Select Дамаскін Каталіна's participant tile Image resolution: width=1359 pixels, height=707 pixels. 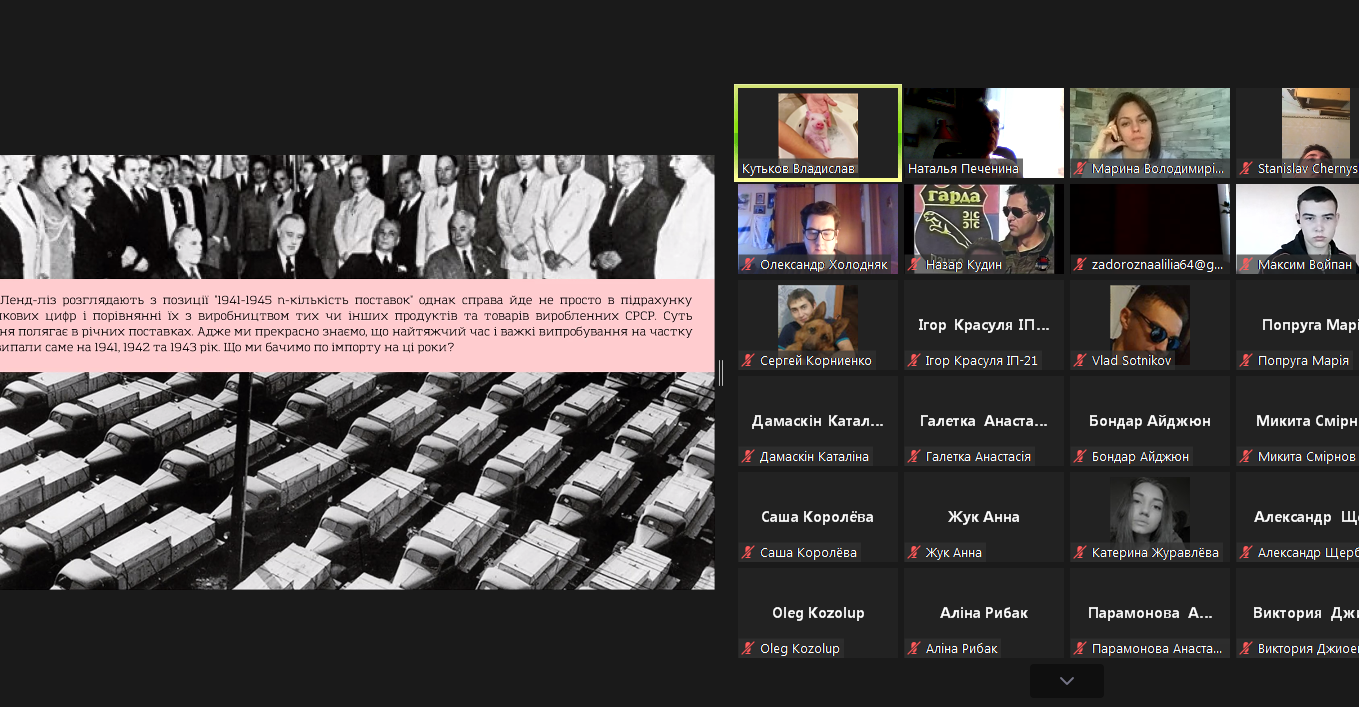point(818,421)
